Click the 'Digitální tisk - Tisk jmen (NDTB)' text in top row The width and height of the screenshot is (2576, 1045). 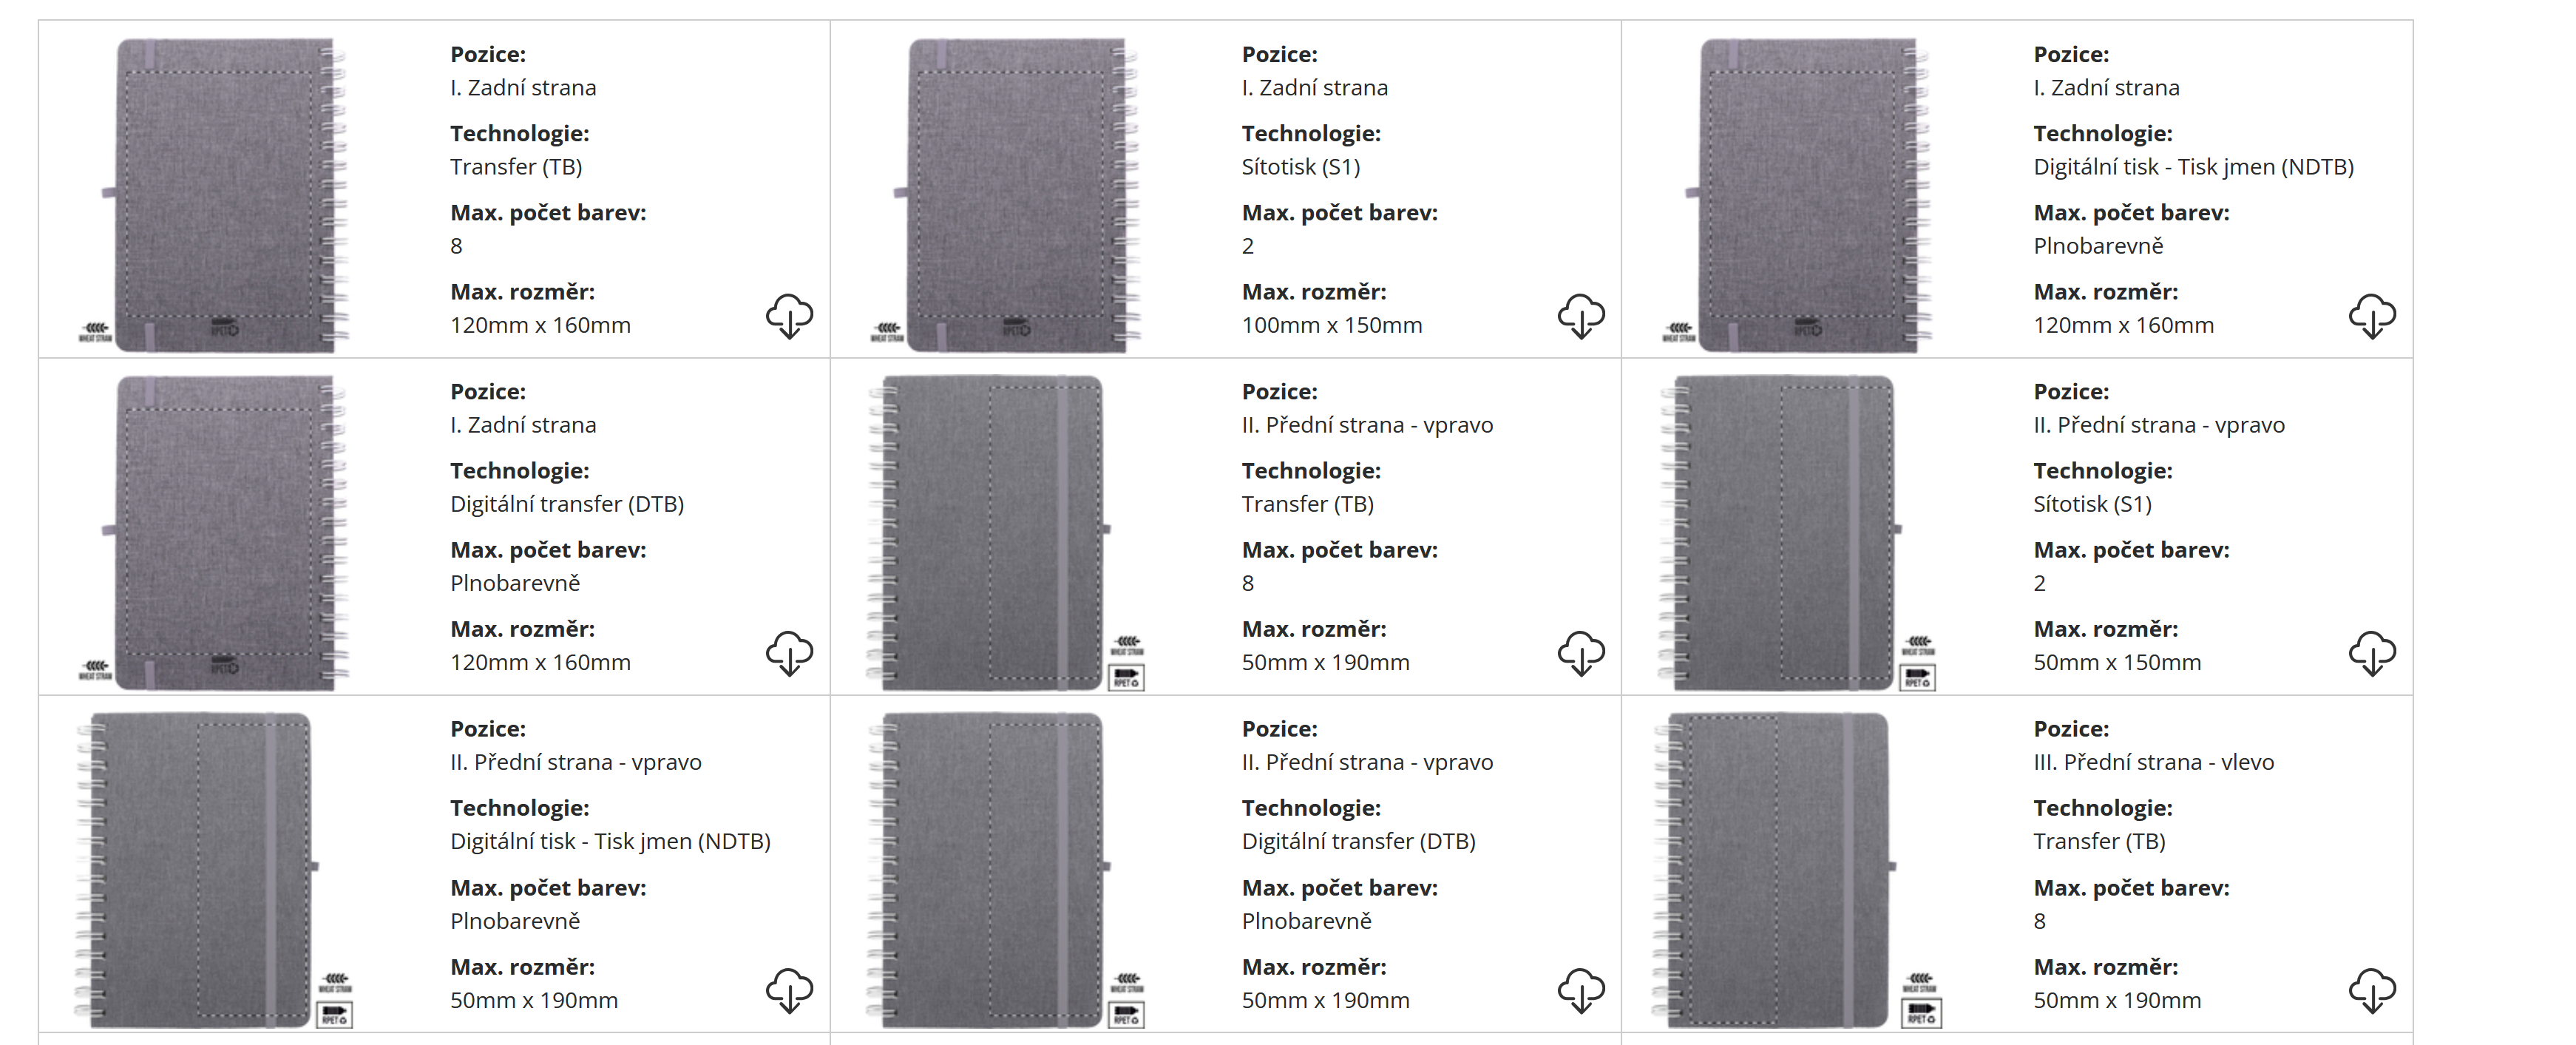tap(2193, 167)
